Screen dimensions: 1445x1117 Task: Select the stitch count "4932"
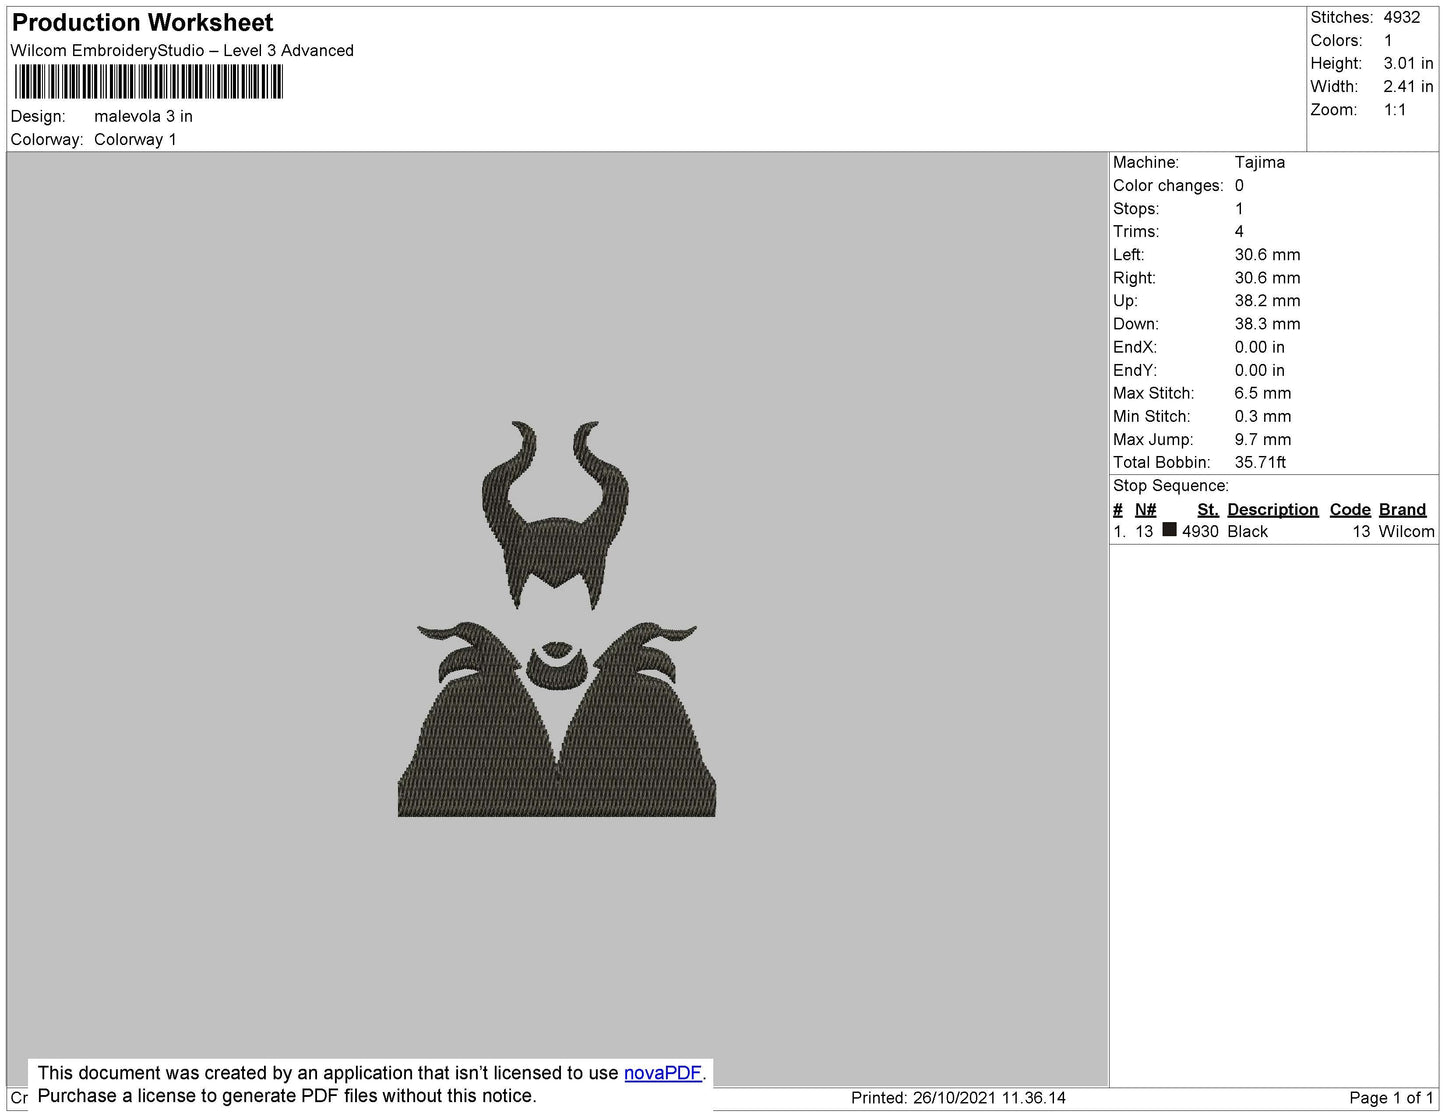pyautogui.click(x=1402, y=18)
